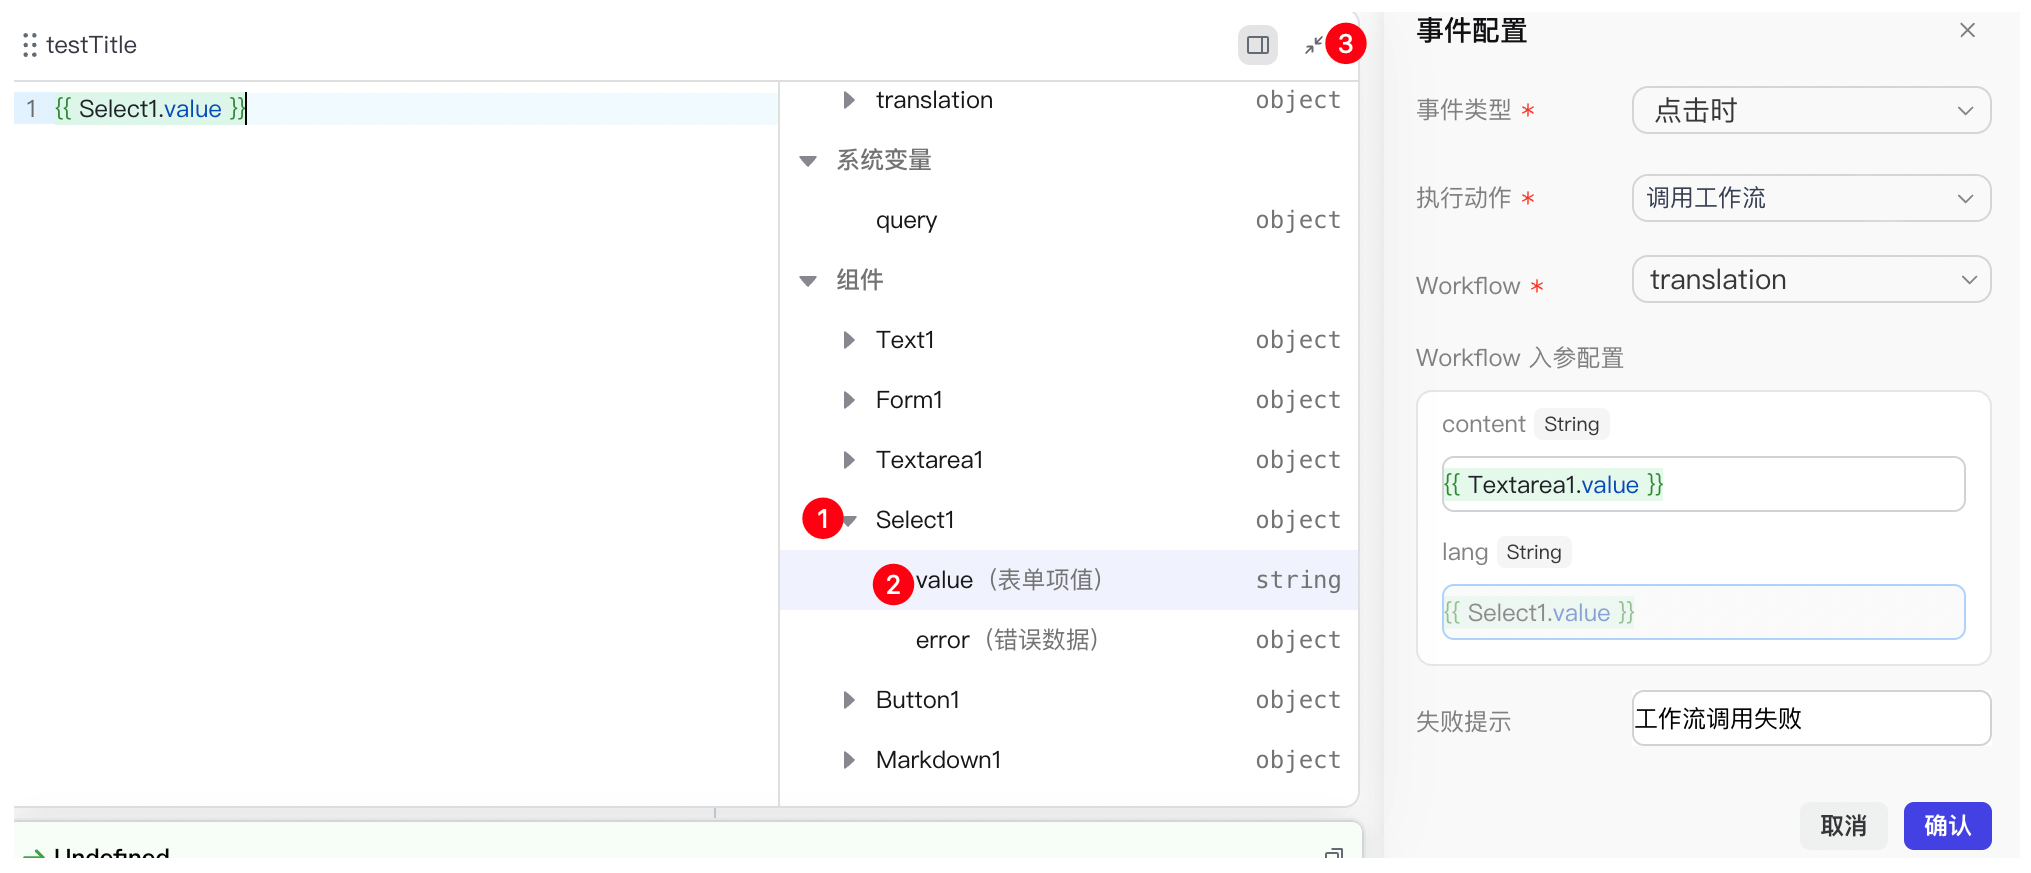Open the Workflow dropdown showing translation
The image size is (2031, 873).
[x=1811, y=279]
